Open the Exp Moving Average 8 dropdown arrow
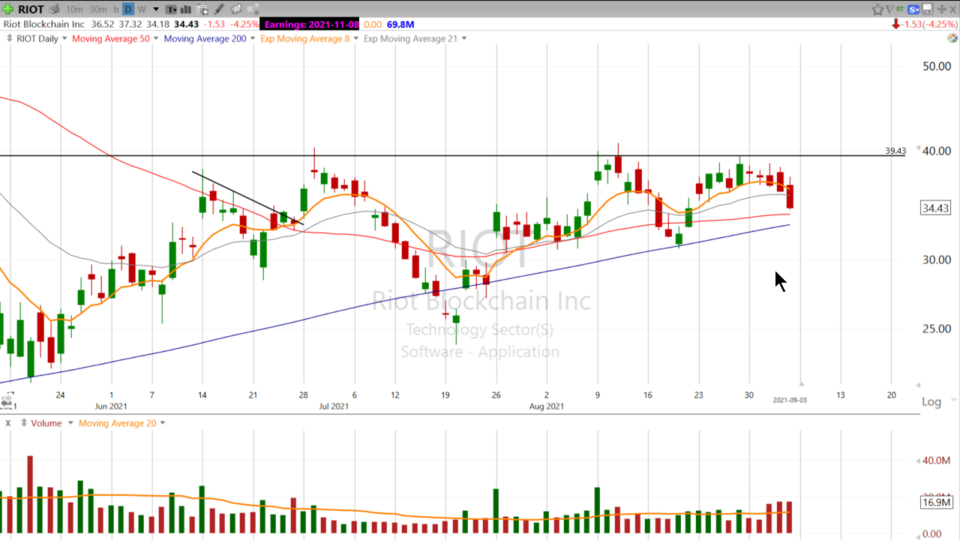Screen dimensions: 960x540 [x=356, y=39]
